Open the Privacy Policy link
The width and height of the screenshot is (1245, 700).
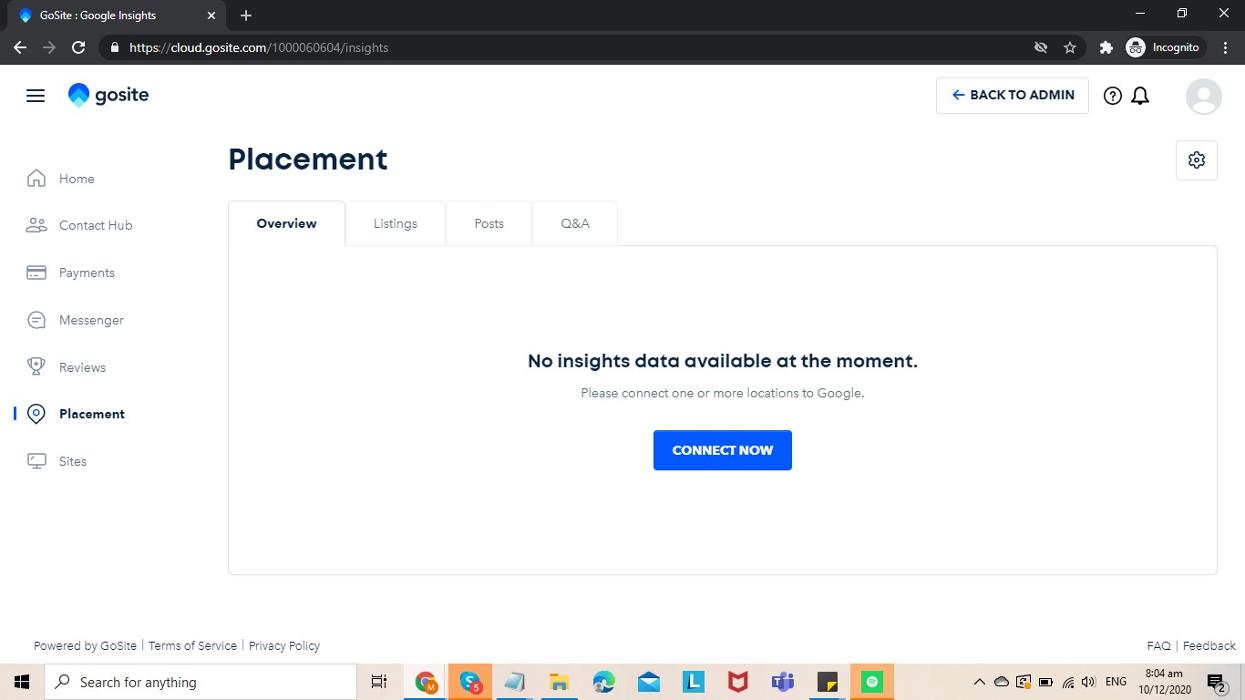pyautogui.click(x=284, y=646)
